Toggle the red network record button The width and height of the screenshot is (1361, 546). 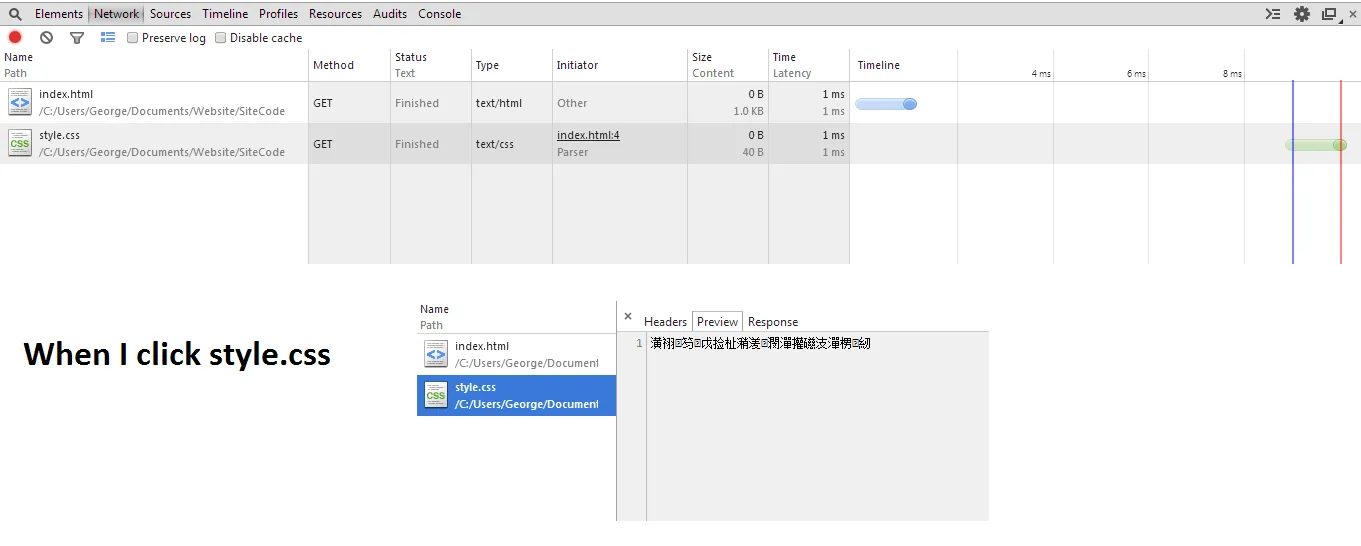[x=15, y=38]
